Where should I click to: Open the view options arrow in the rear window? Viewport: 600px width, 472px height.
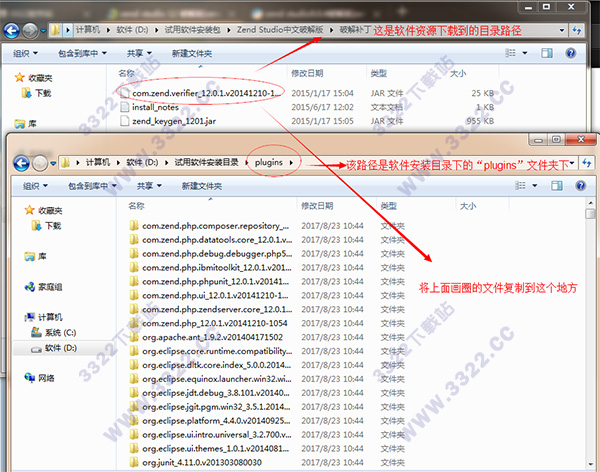click(525, 53)
